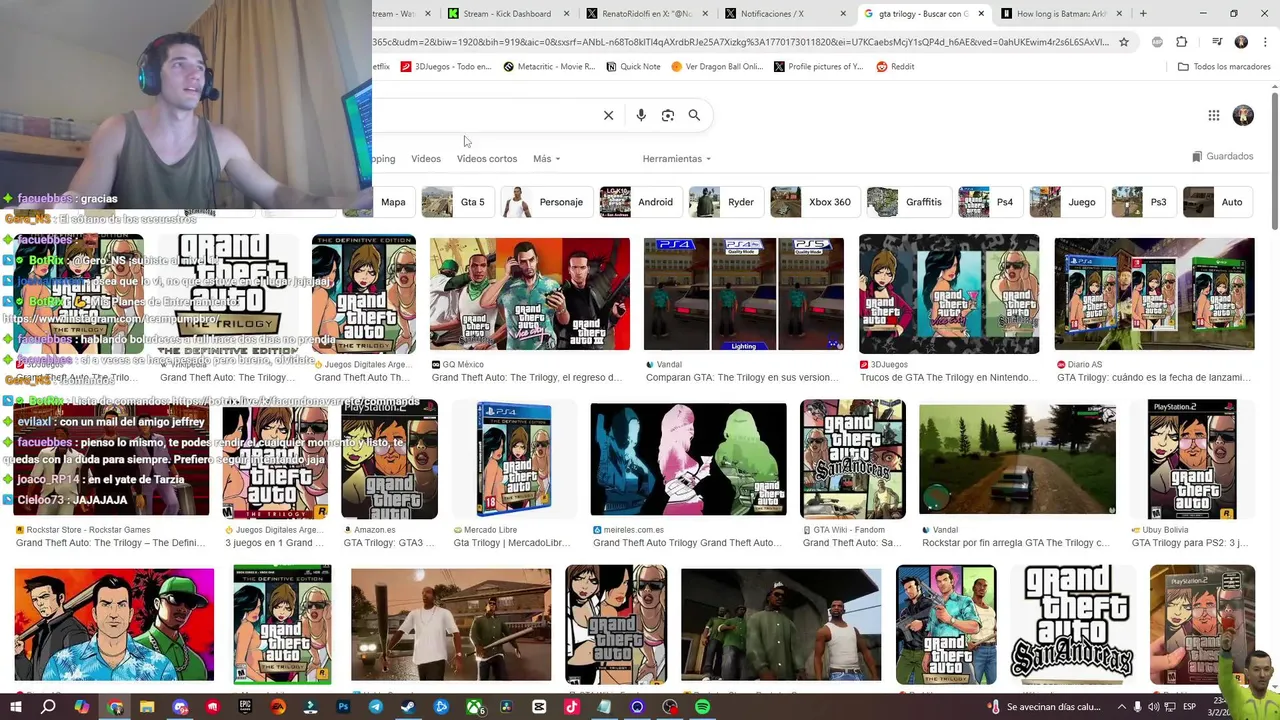Click the page vertical scrollbar

[1275, 160]
